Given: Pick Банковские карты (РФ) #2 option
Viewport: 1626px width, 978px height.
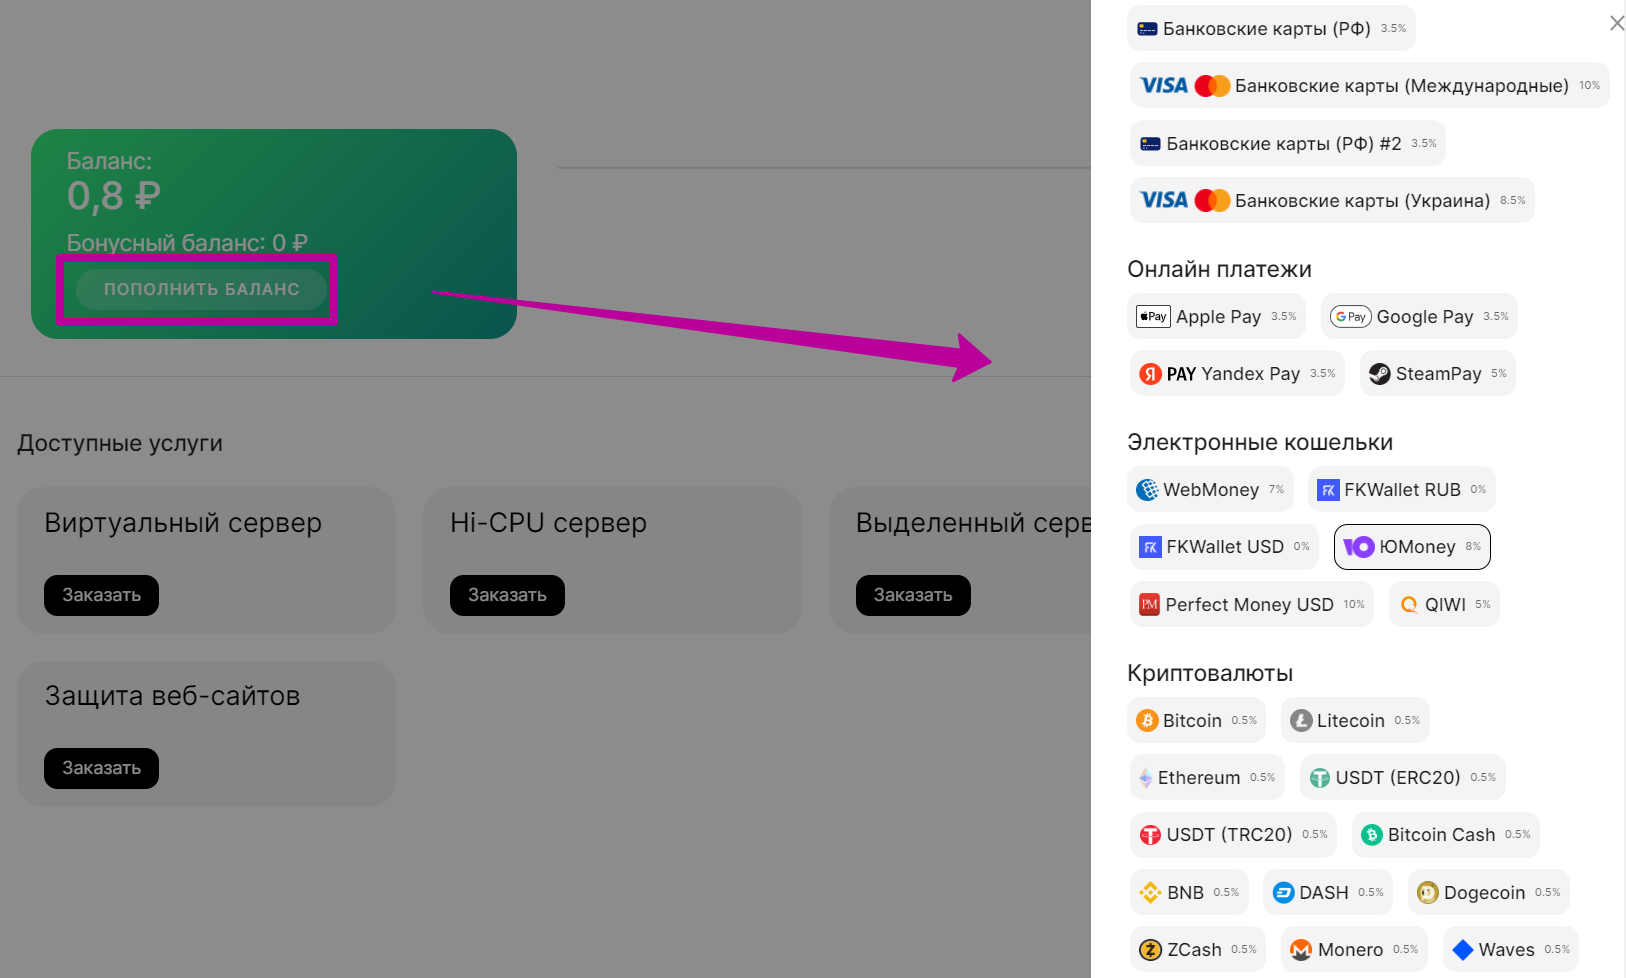Looking at the screenshot, I should (1287, 143).
